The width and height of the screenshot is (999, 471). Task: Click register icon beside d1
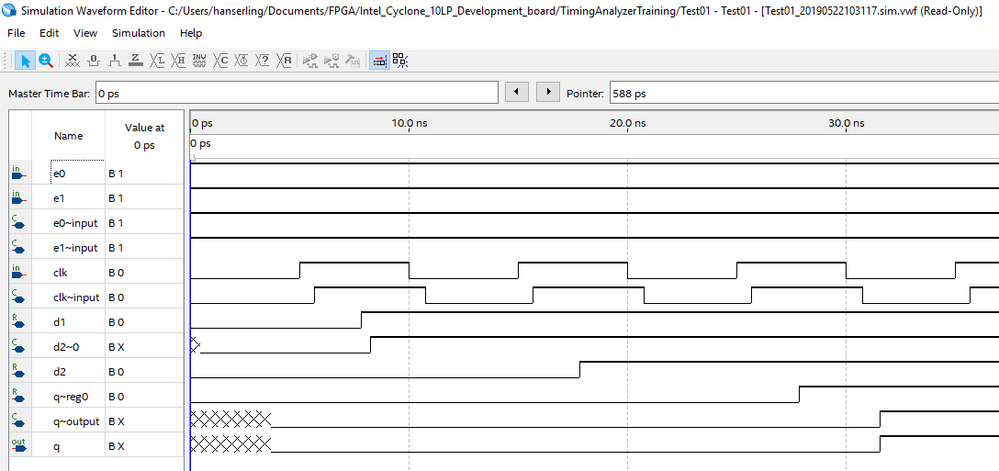pyautogui.click(x=18, y=322)
